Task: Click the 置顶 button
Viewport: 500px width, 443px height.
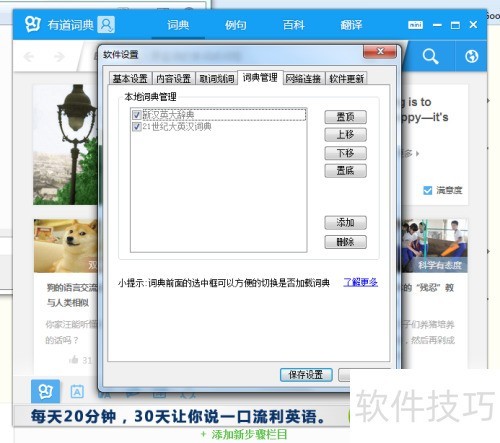Action: [345, 117]
